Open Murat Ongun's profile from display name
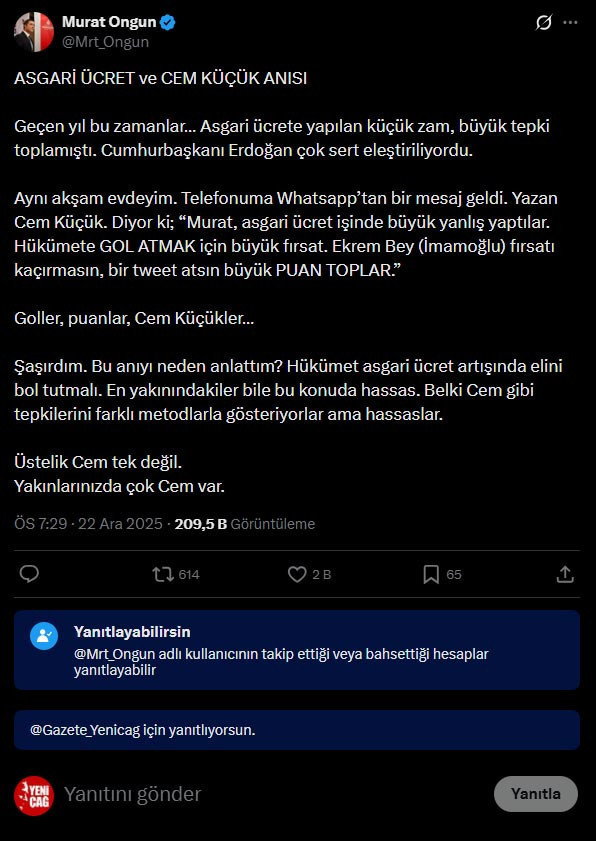 coord(110,21)
